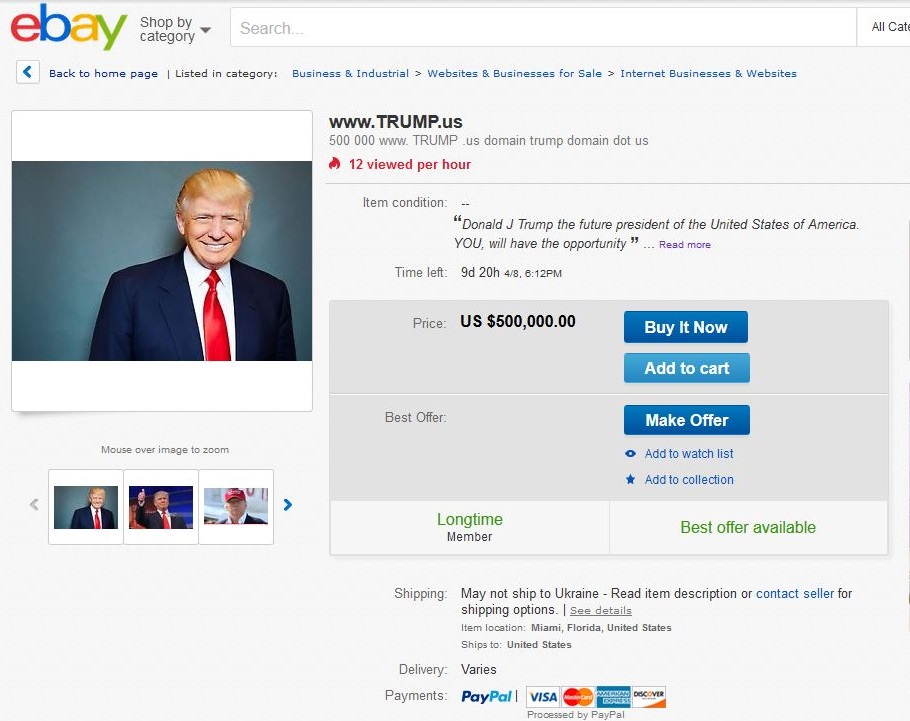The image size is (910, 721).
Task: Click the star icon for collection
Action: click(x=630, y=480)
